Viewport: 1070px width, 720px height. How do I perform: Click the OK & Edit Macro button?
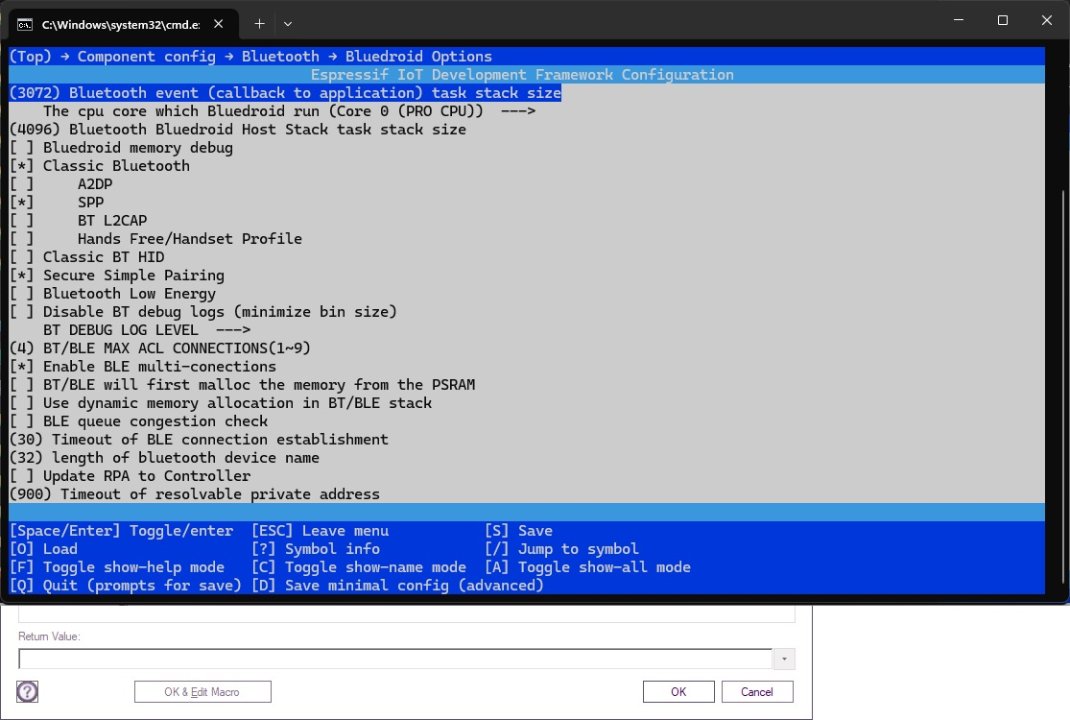click(203, 691)
